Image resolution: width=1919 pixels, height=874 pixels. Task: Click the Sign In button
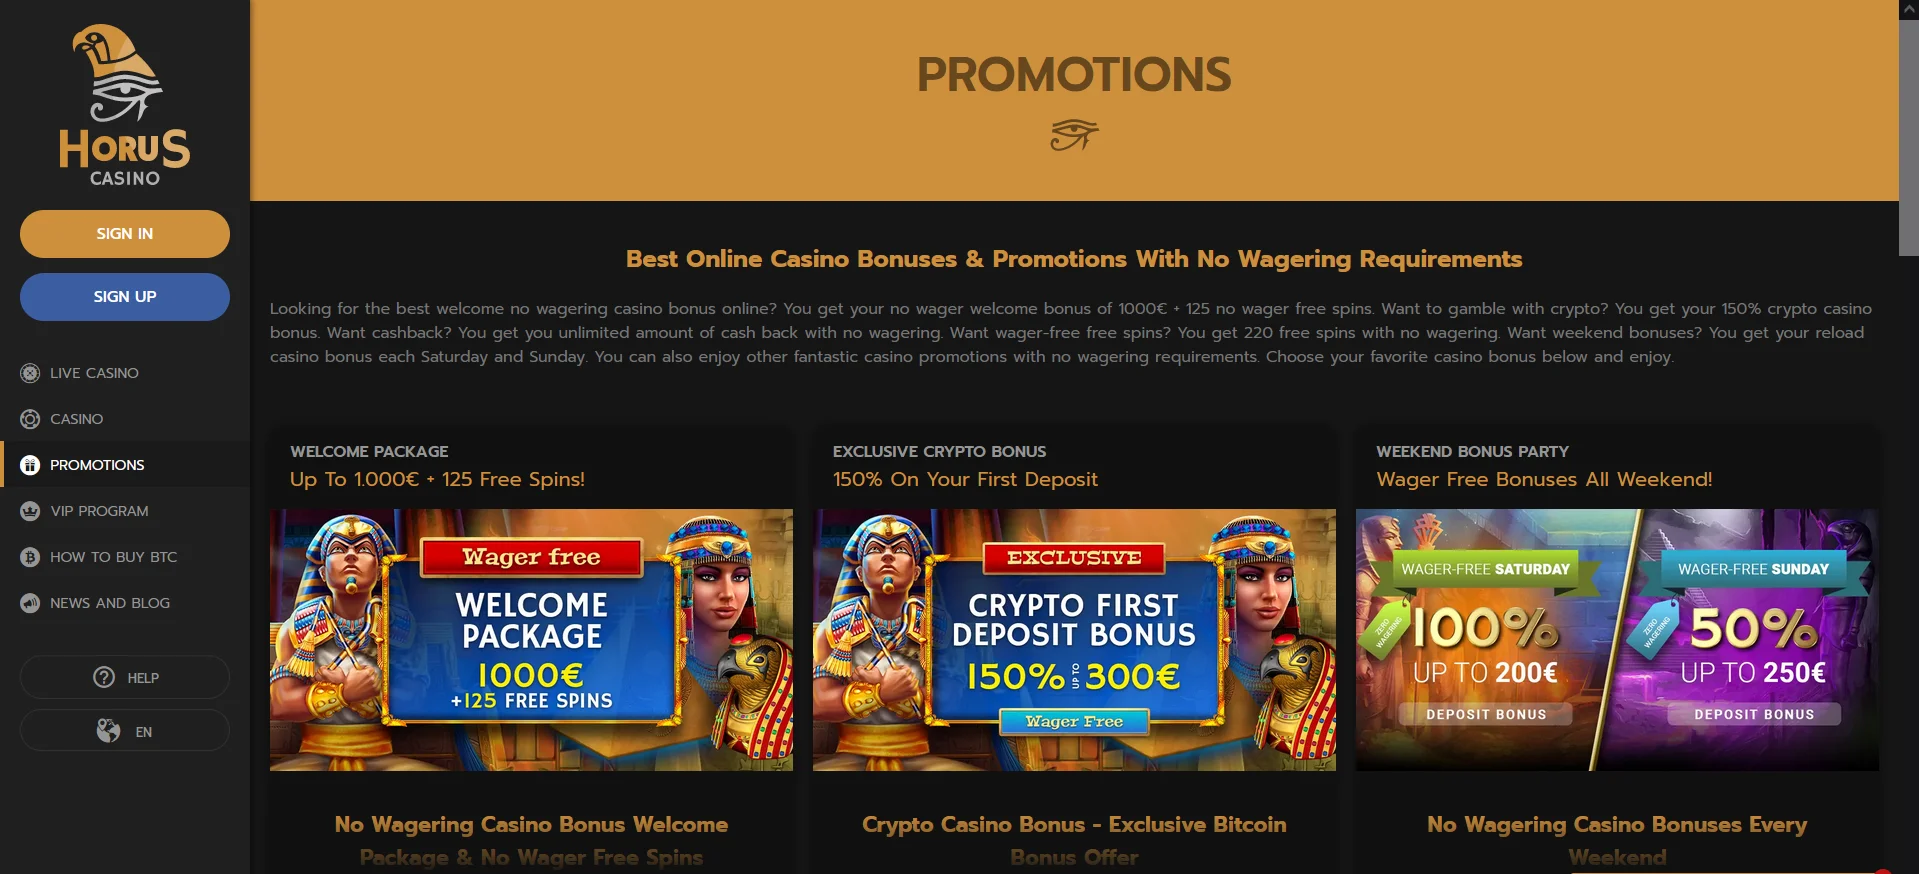125,234
